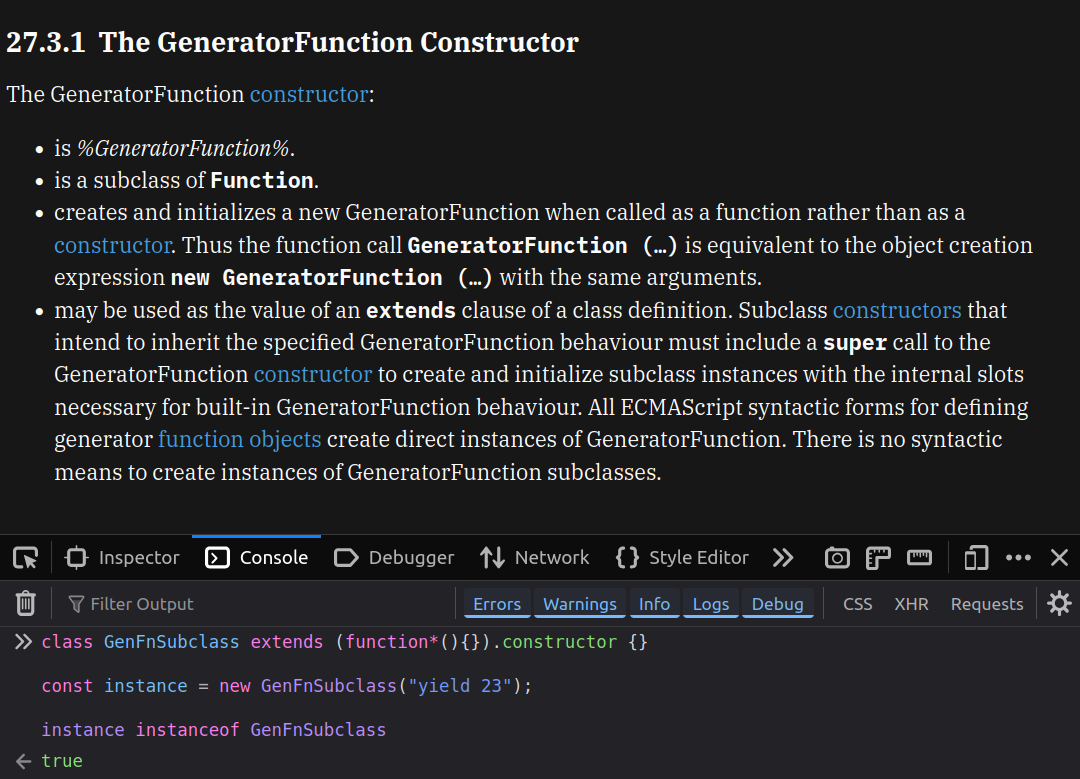Toggle the Debug filter
This screenshot has height=779, width=1080.
pyautogui.click(x=777, y=604)
